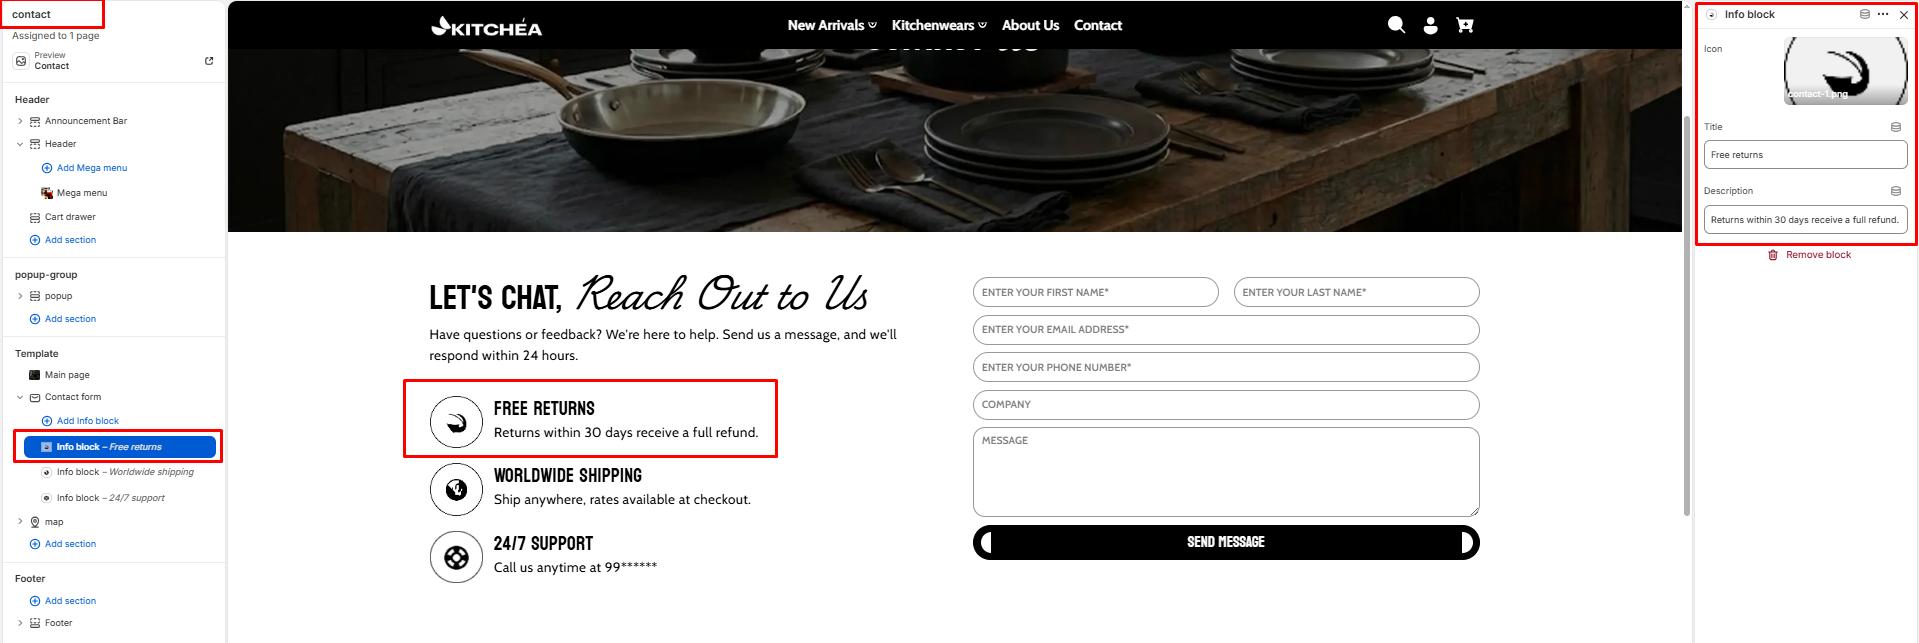
Task: Open the New Arrivals dropdown menu
Action: (831, 25)
